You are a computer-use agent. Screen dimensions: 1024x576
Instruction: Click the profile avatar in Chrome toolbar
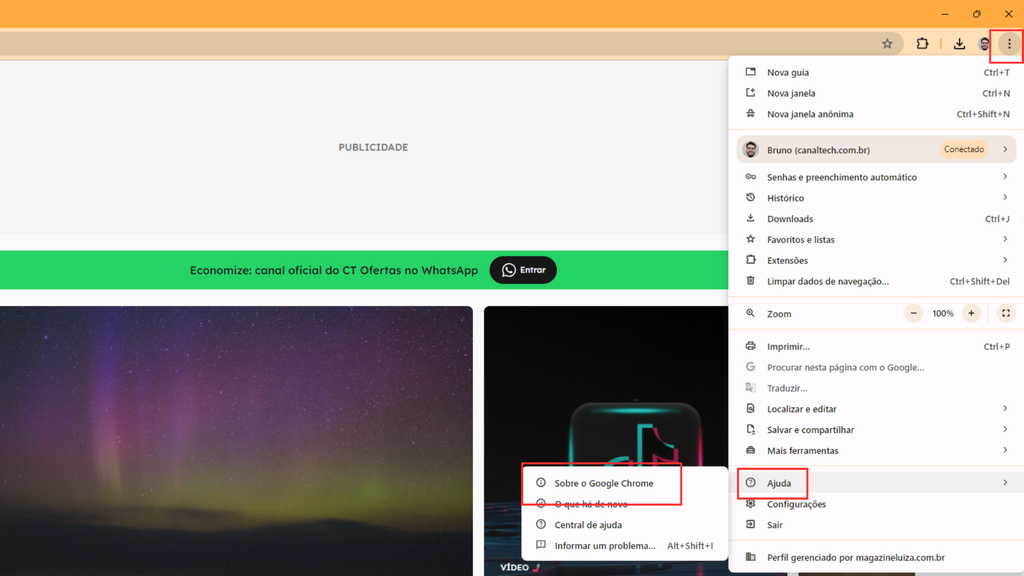point(984,44)
